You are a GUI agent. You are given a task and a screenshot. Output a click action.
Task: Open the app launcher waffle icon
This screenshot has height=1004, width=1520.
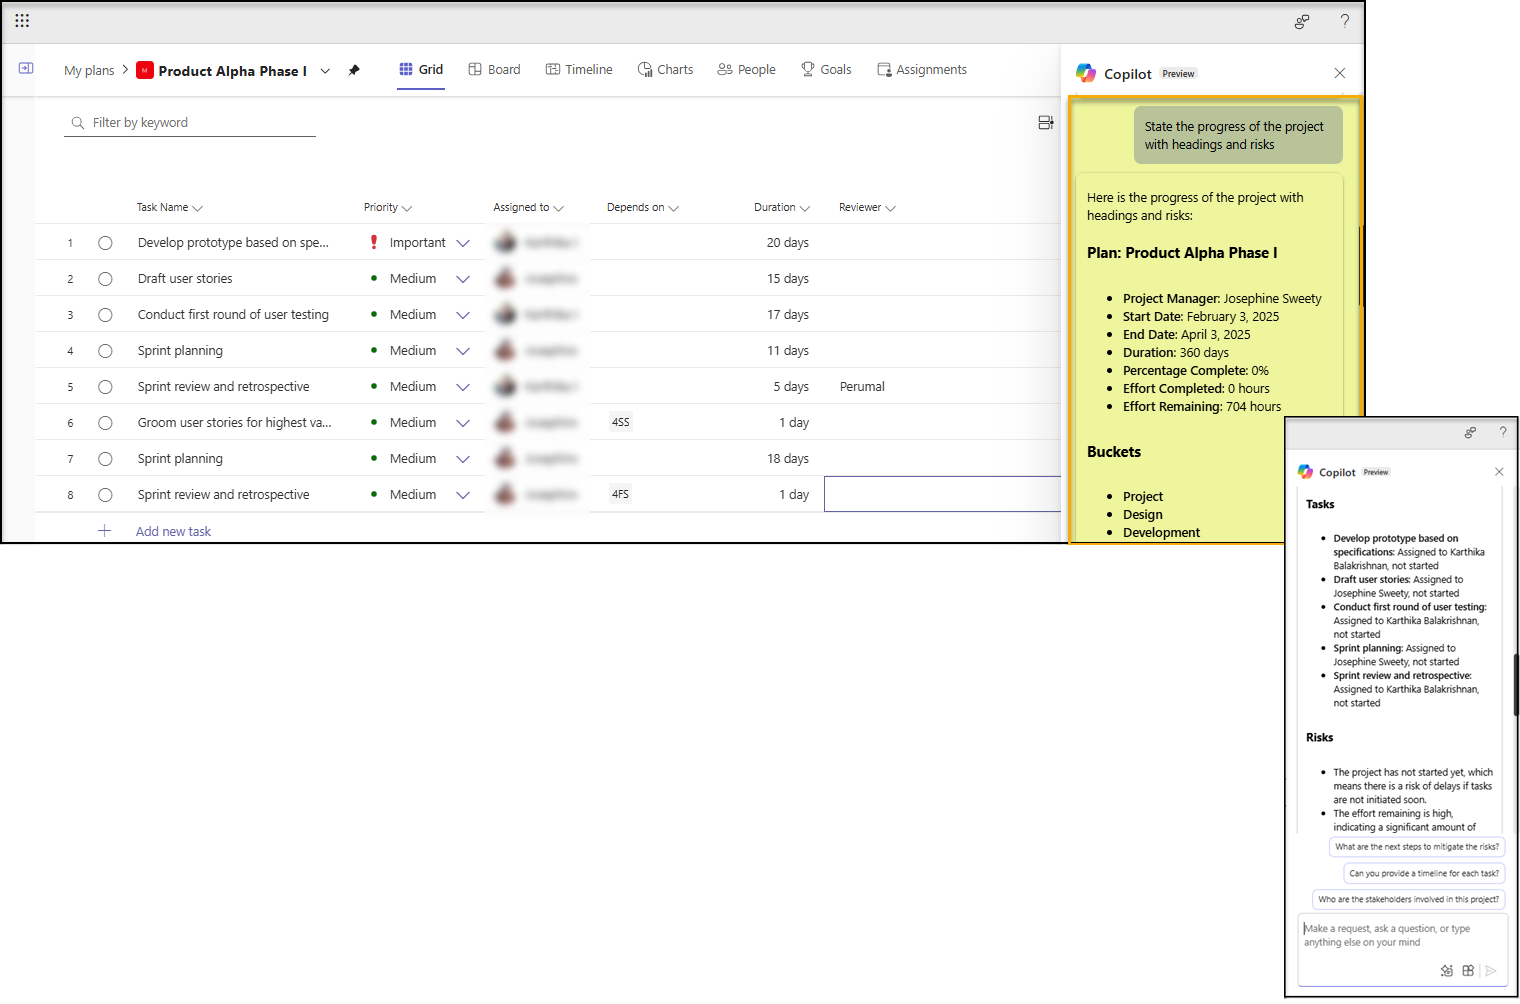coord(22,20)
